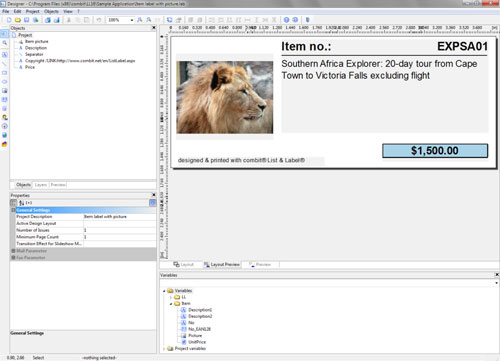Viewport: 500px width, 361px height.
Task: Select the Gauge object tool
Action: pyautogui.click(x=5, y=126)
